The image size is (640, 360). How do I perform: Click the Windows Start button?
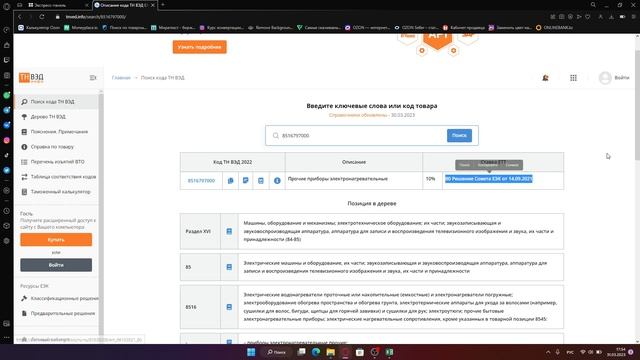tap(251, 352)
